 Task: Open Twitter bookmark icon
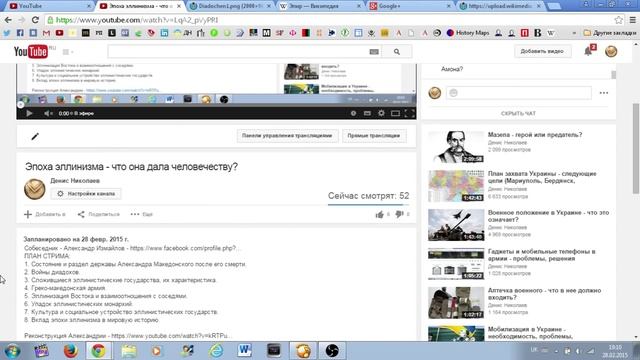7,33
